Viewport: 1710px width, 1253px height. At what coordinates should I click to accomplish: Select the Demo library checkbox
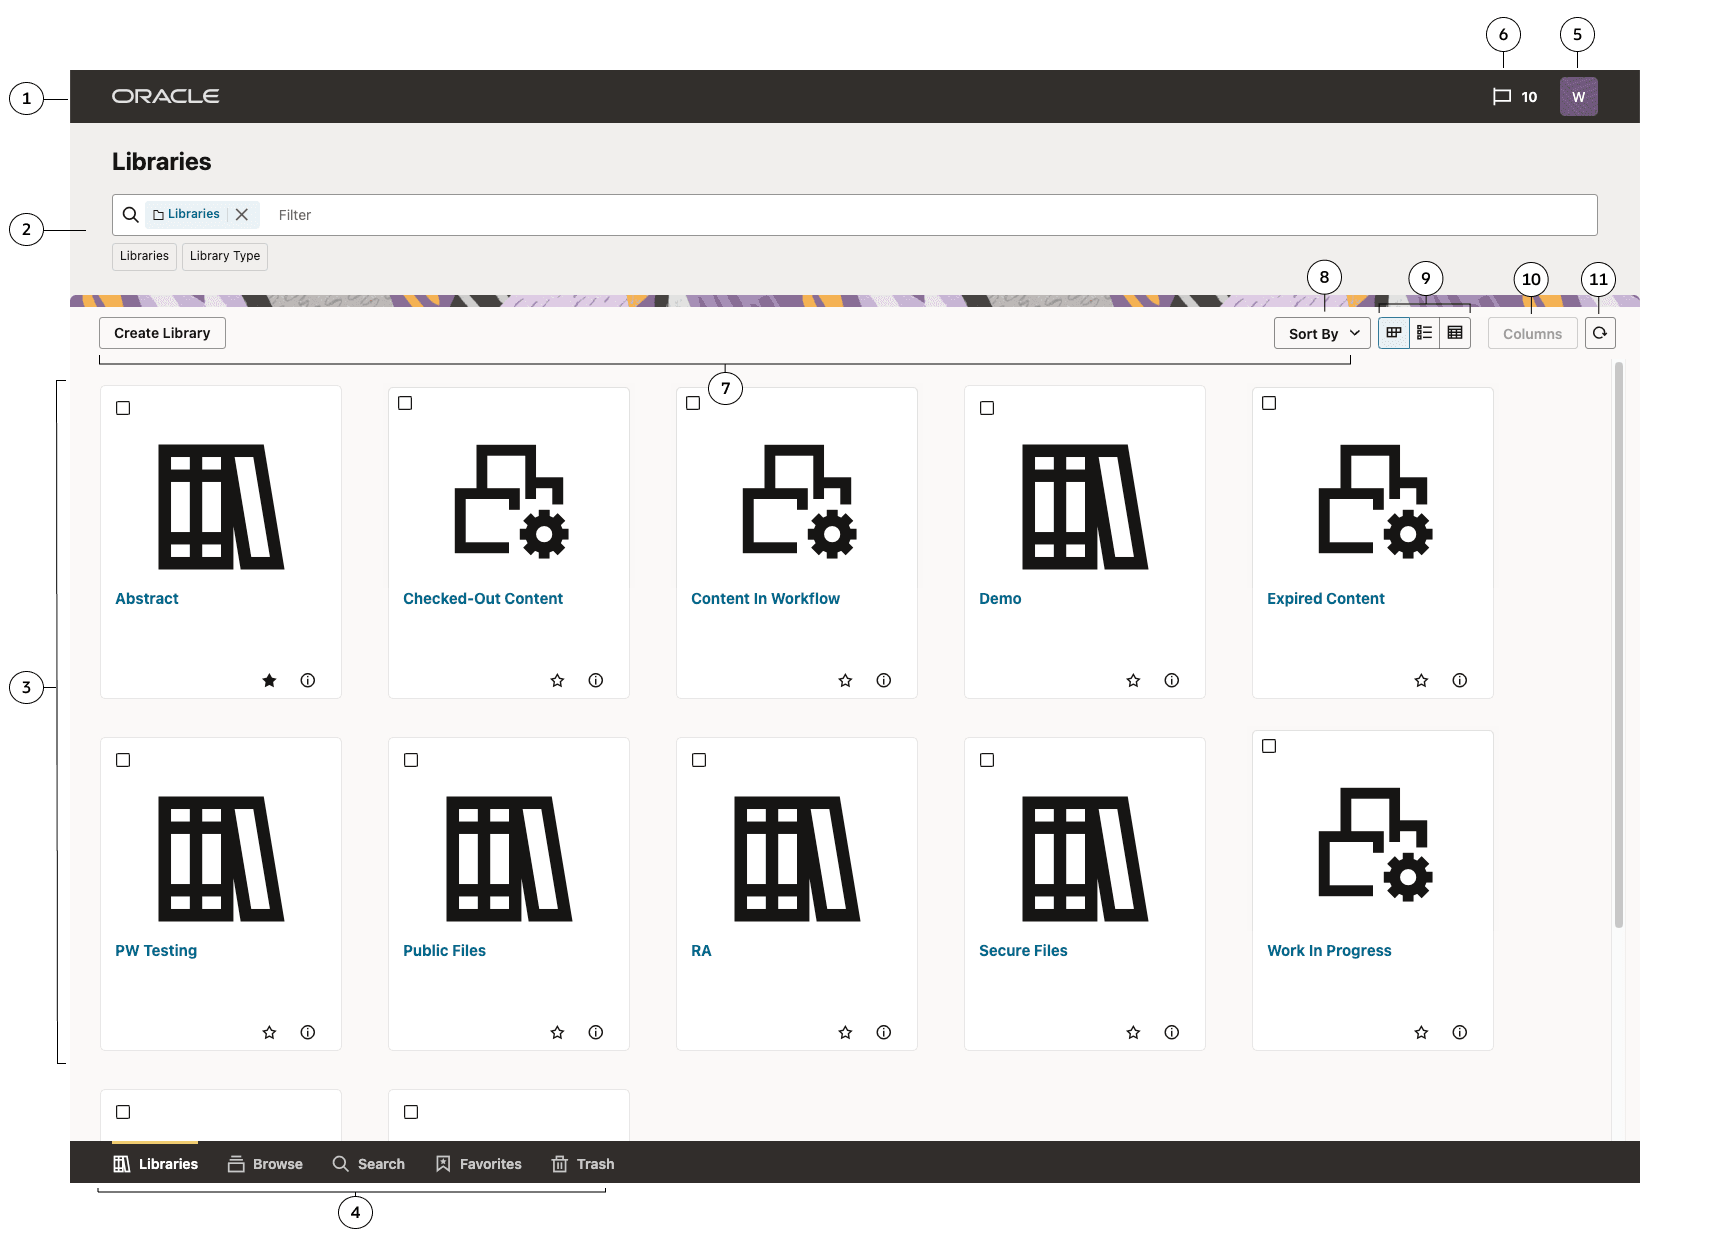click(x=987, y=408)
